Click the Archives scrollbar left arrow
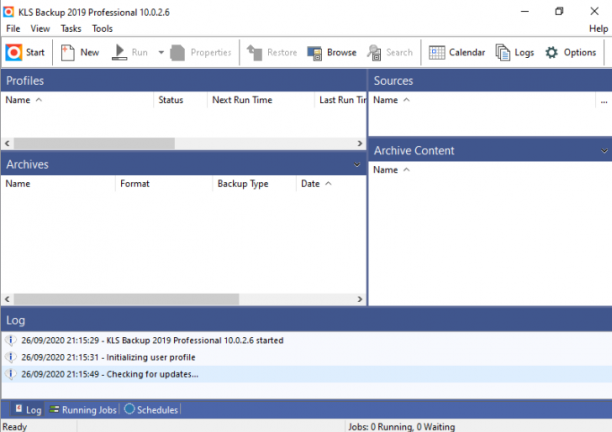612x432 pixels. pos(7,299)
